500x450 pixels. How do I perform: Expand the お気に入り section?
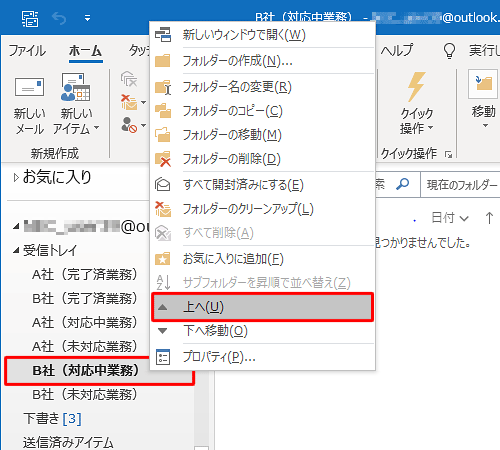(x=16, y=178)
